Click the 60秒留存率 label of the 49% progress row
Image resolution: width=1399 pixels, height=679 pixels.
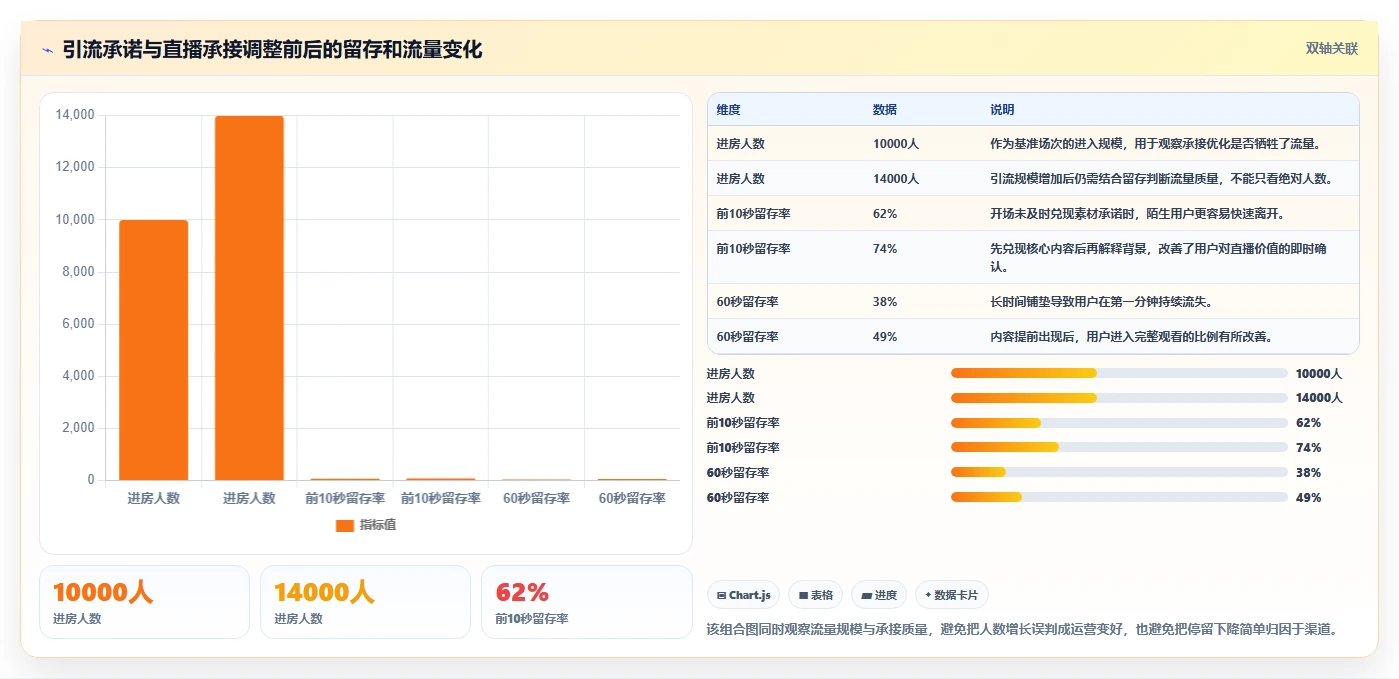(x=738, y=497)
